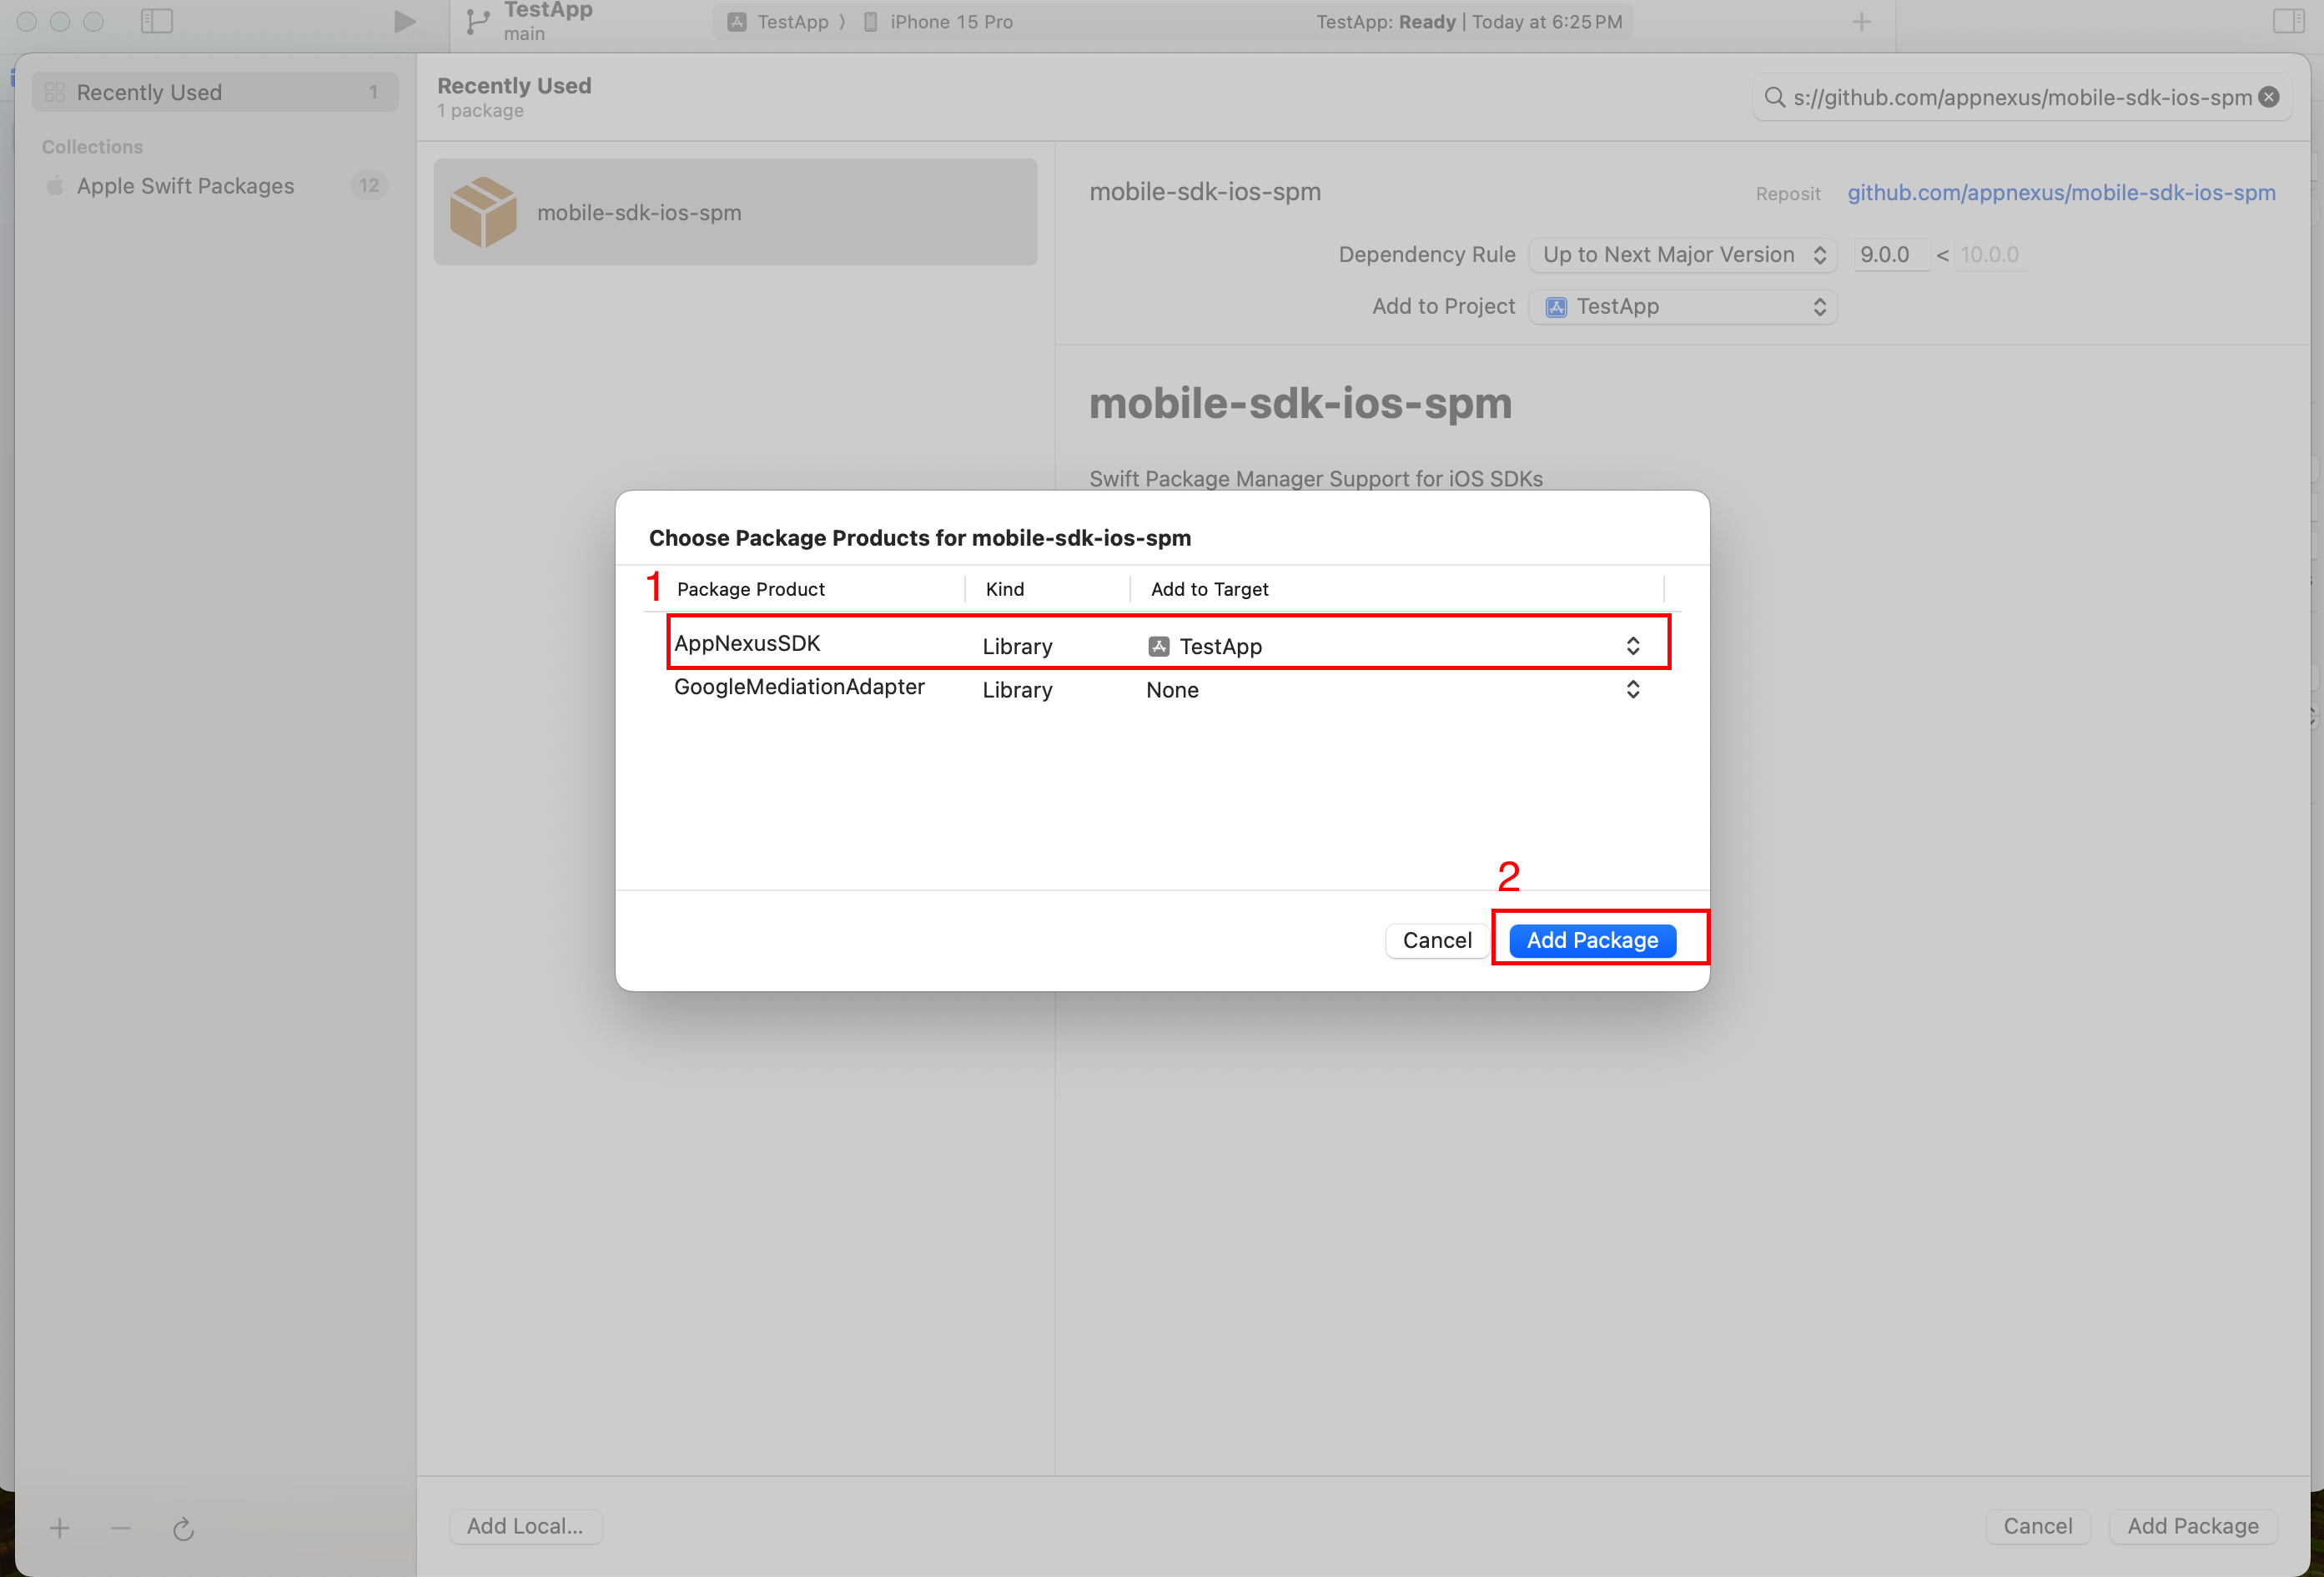The height and width of the screenshot is (1577, 2324).
Task: Click the mobile-sdk-ios-spm package box icon
Action: [x=483, y=212]
